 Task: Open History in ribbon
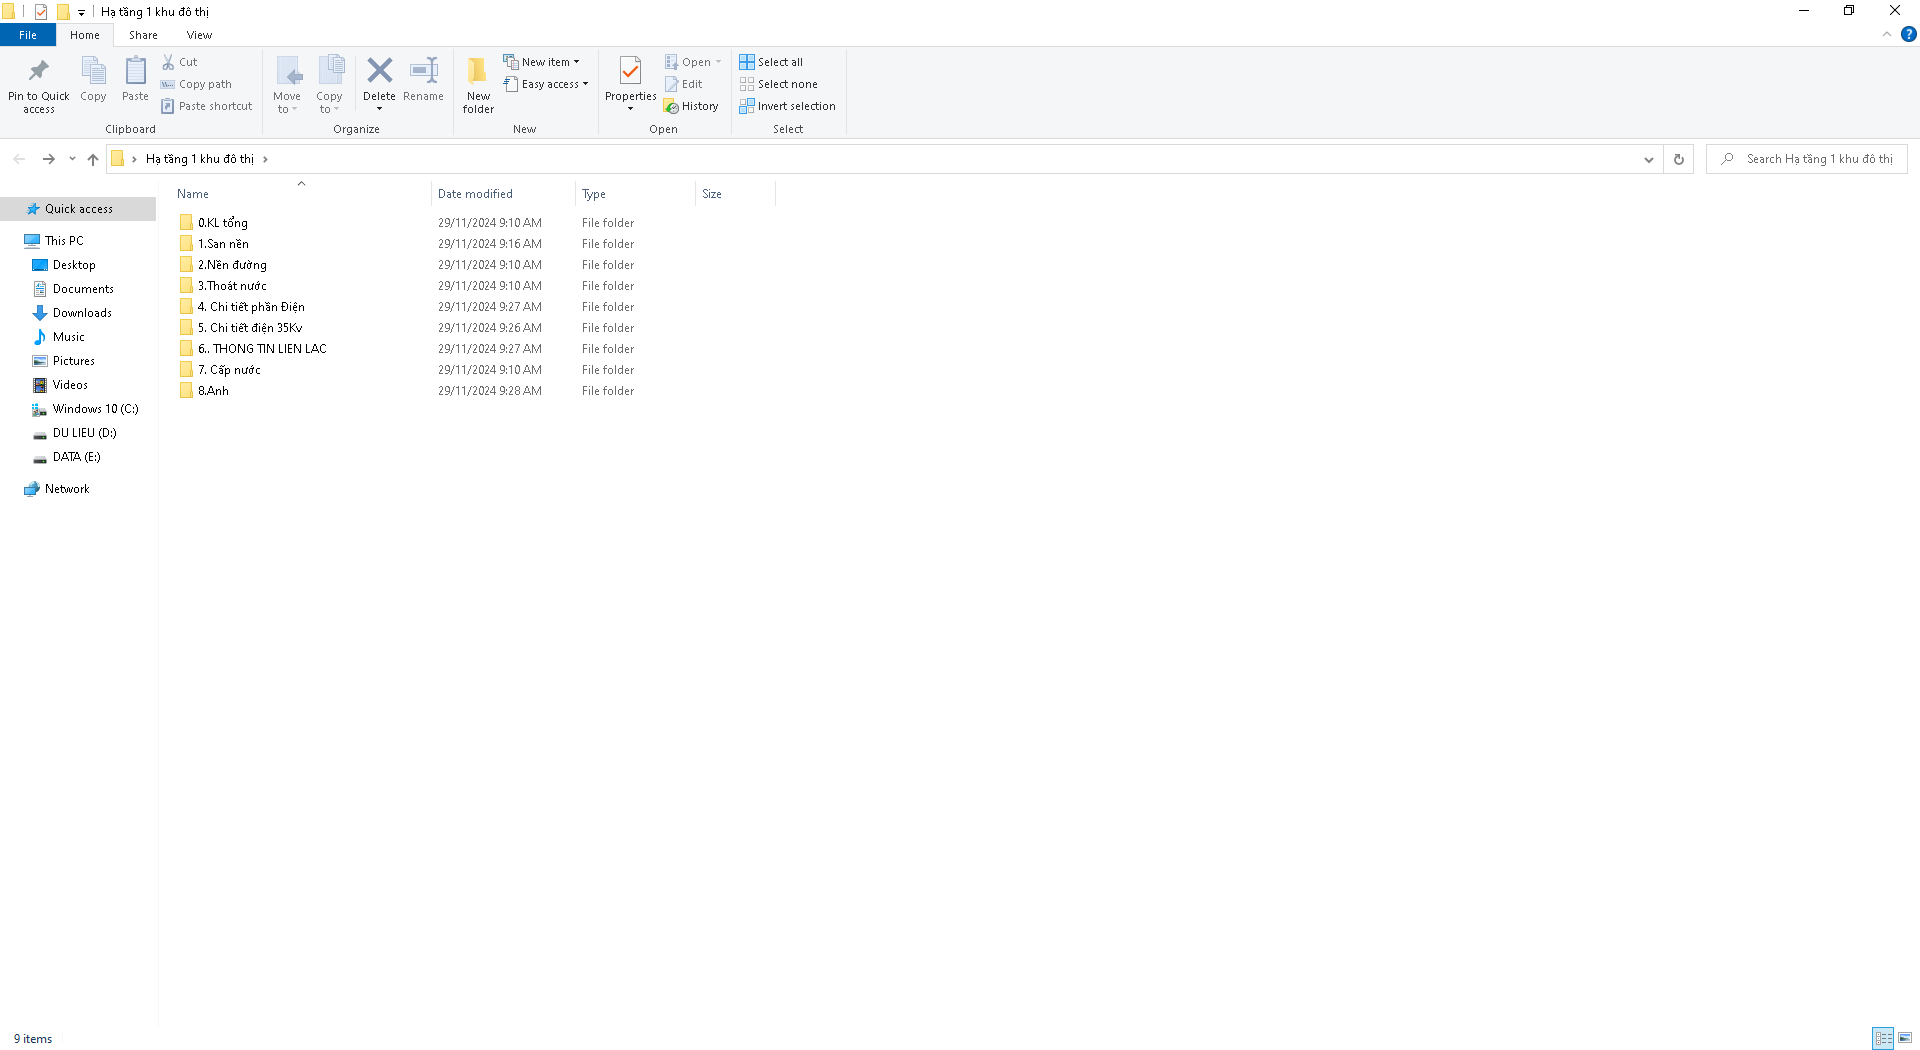pyautogui.click(x=691, y=106)
